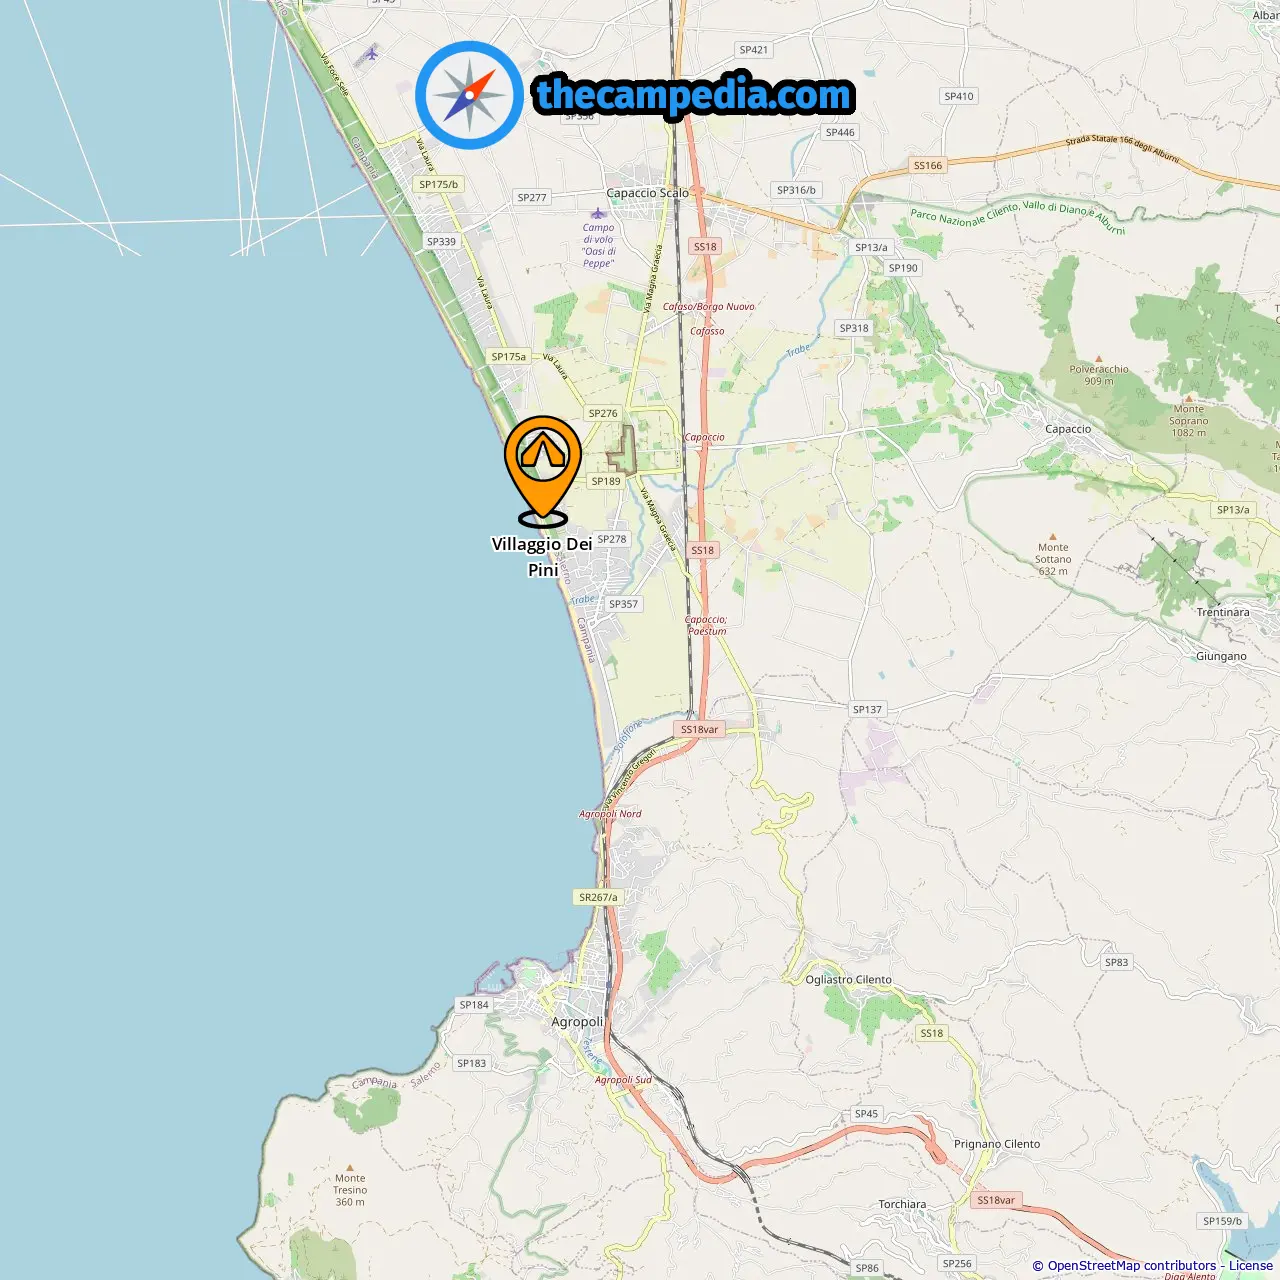This screenshot has height=1280, width=1280.
Task: Select the Polveracchio mountain peak marker
Action: point(1099,358)
